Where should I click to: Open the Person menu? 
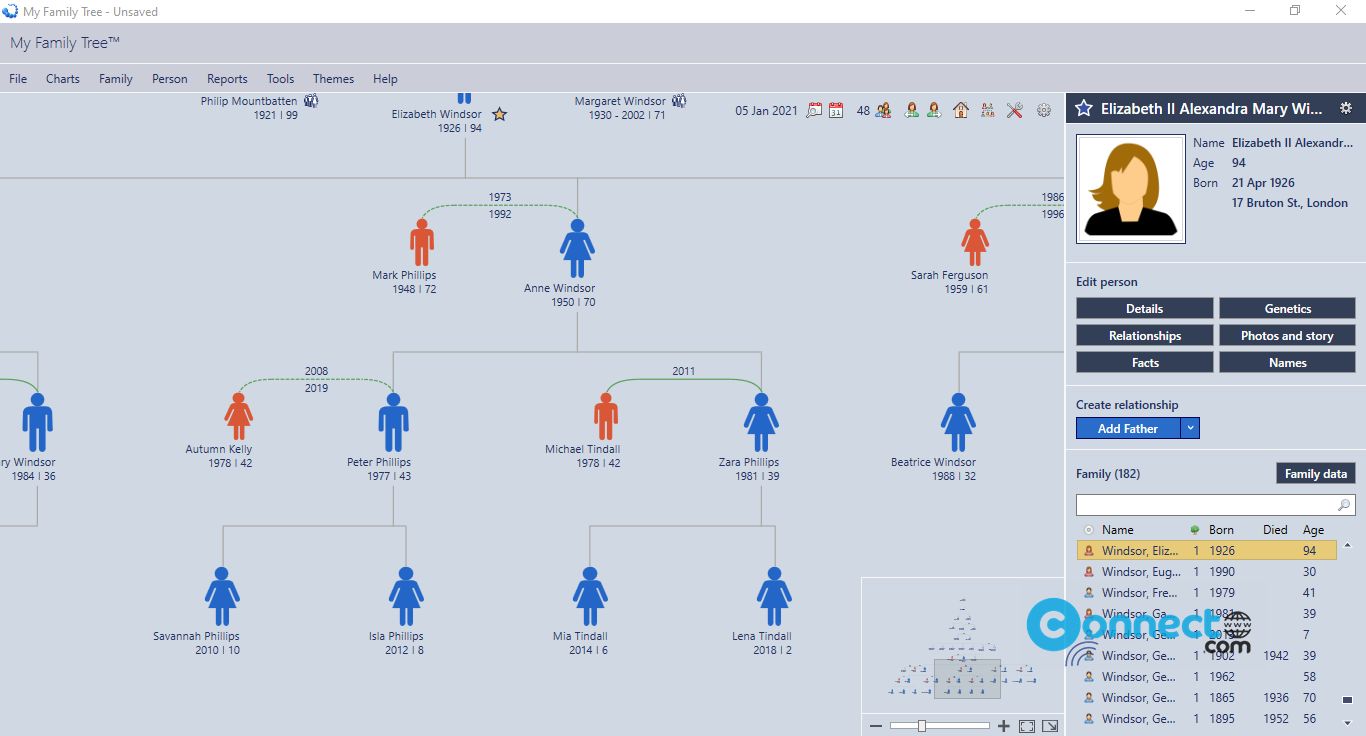(170, 79)
